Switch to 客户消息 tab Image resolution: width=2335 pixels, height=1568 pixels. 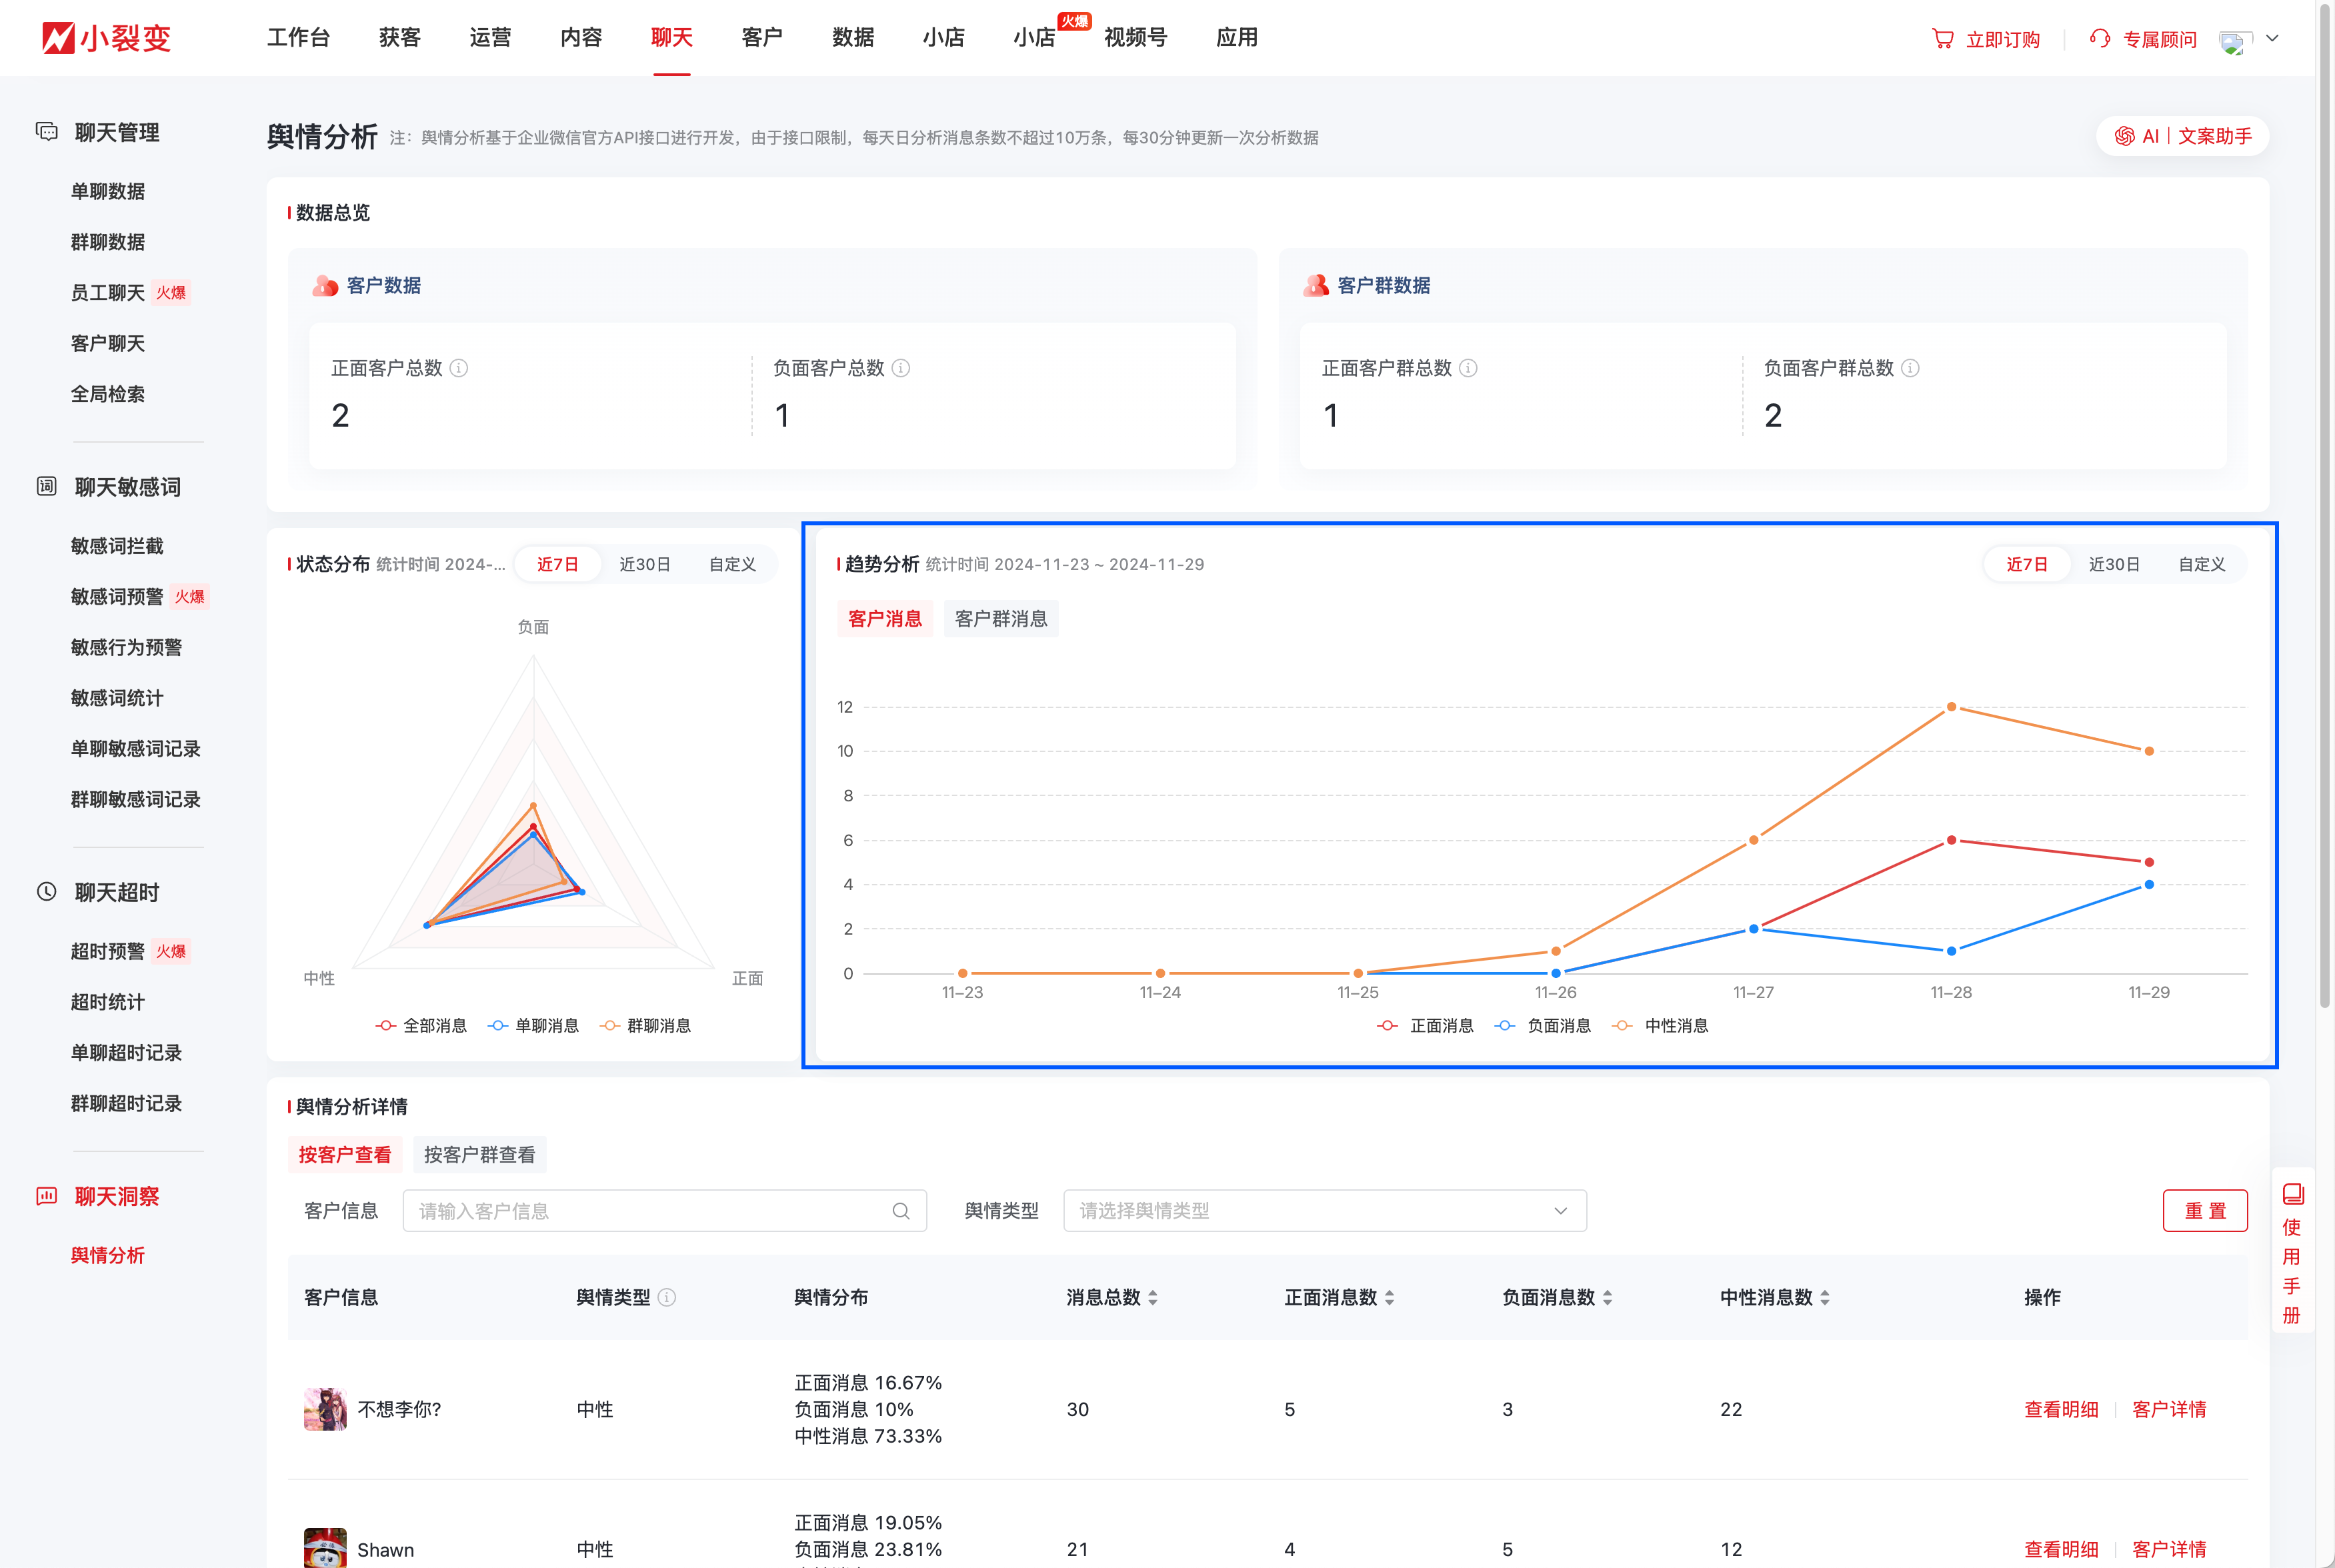[x=885, y=619]
